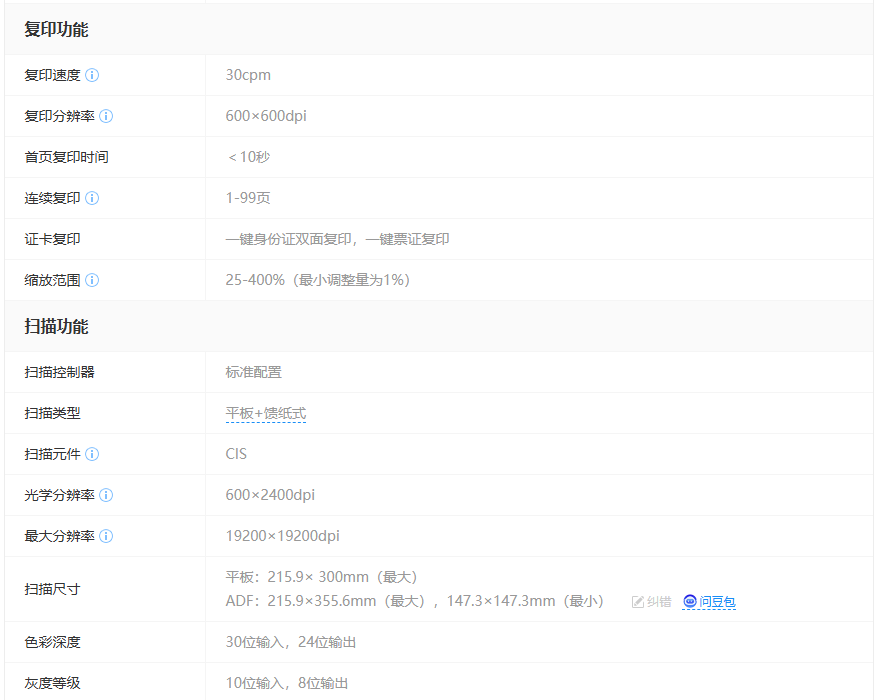Viewport: 880px width, 700px height.
Task: Click the info icon beside 复印速度
Action: pos(92,75)
